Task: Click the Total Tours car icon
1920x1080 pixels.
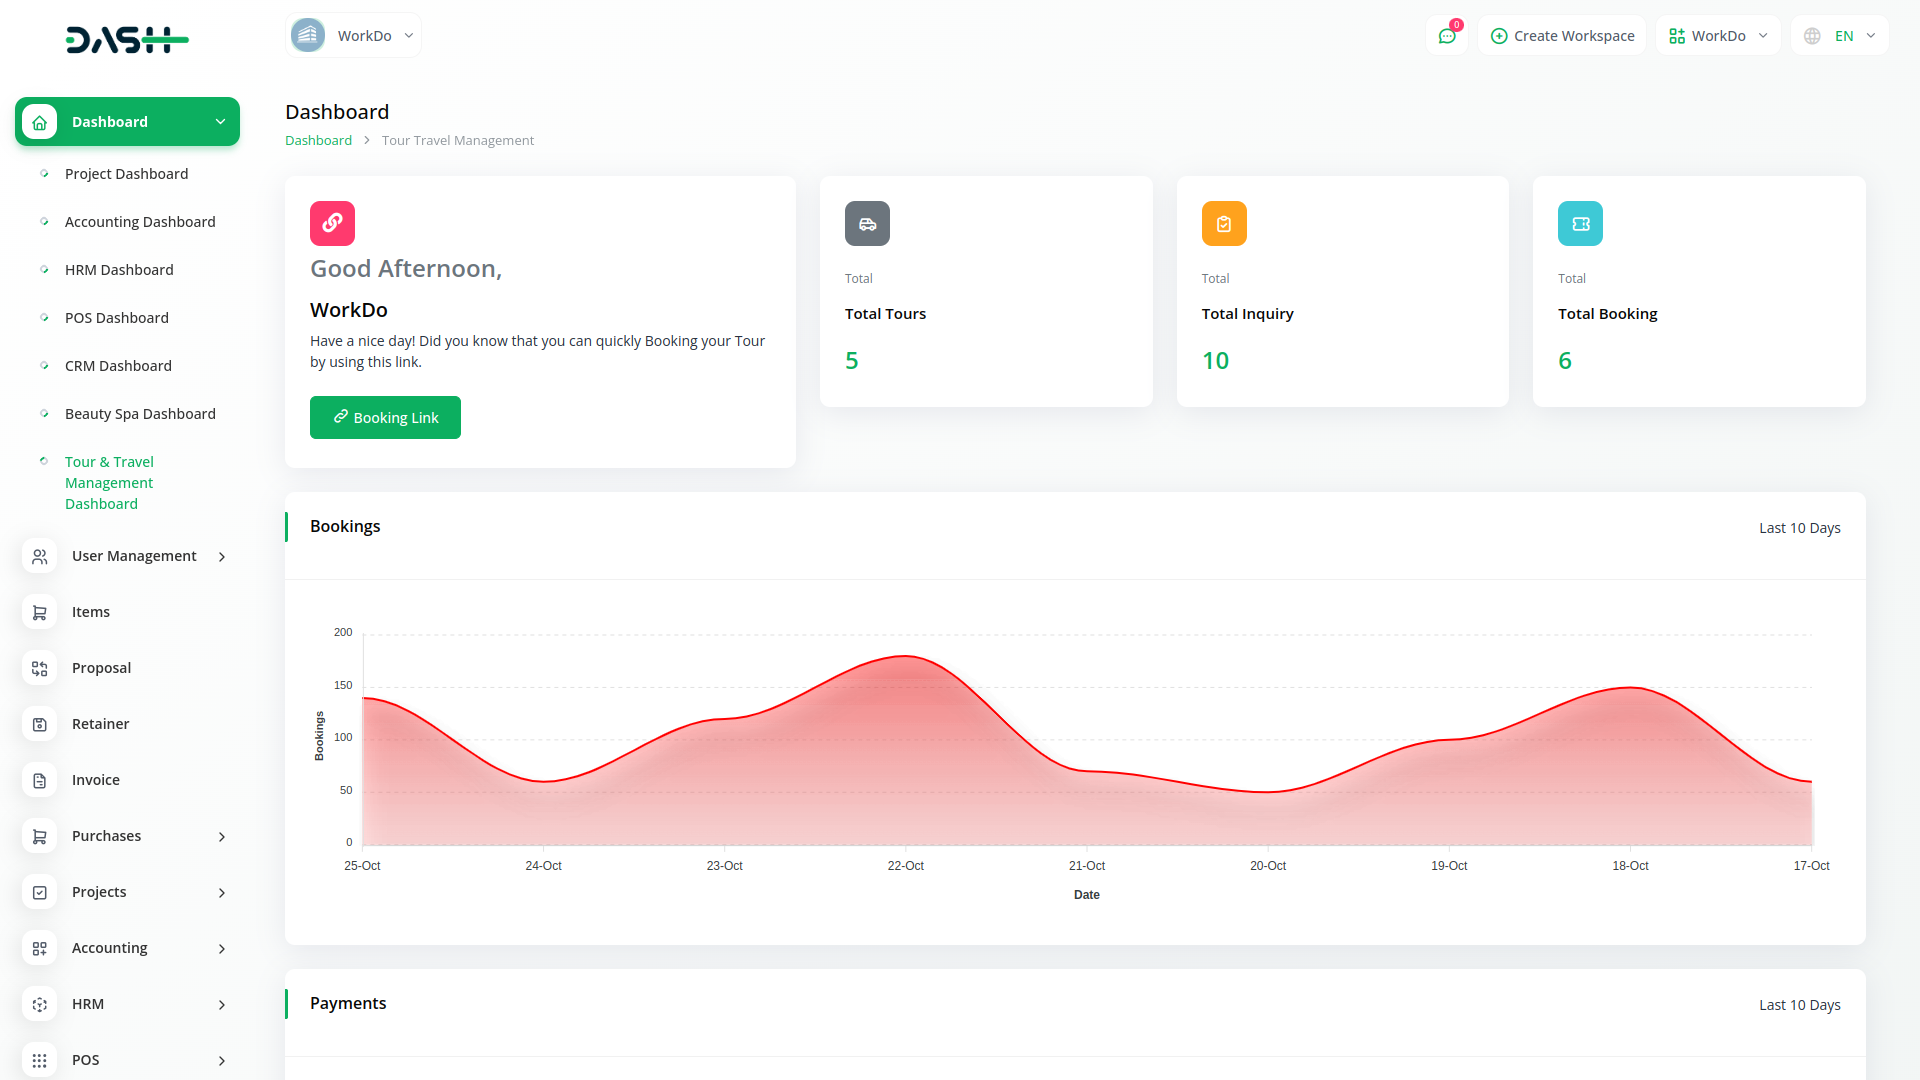Action: click(867, 223)
